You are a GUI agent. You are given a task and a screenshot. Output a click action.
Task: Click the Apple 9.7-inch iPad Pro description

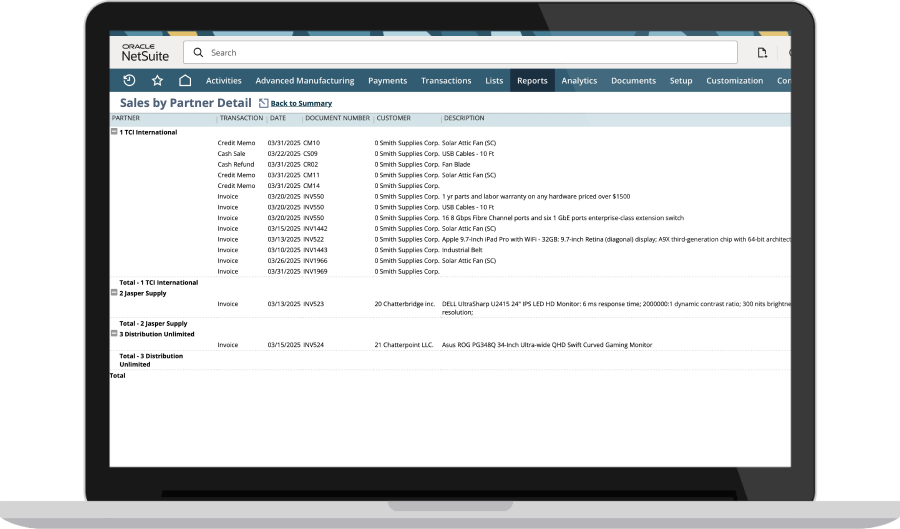pyautogui.click(x=616, y=239)
